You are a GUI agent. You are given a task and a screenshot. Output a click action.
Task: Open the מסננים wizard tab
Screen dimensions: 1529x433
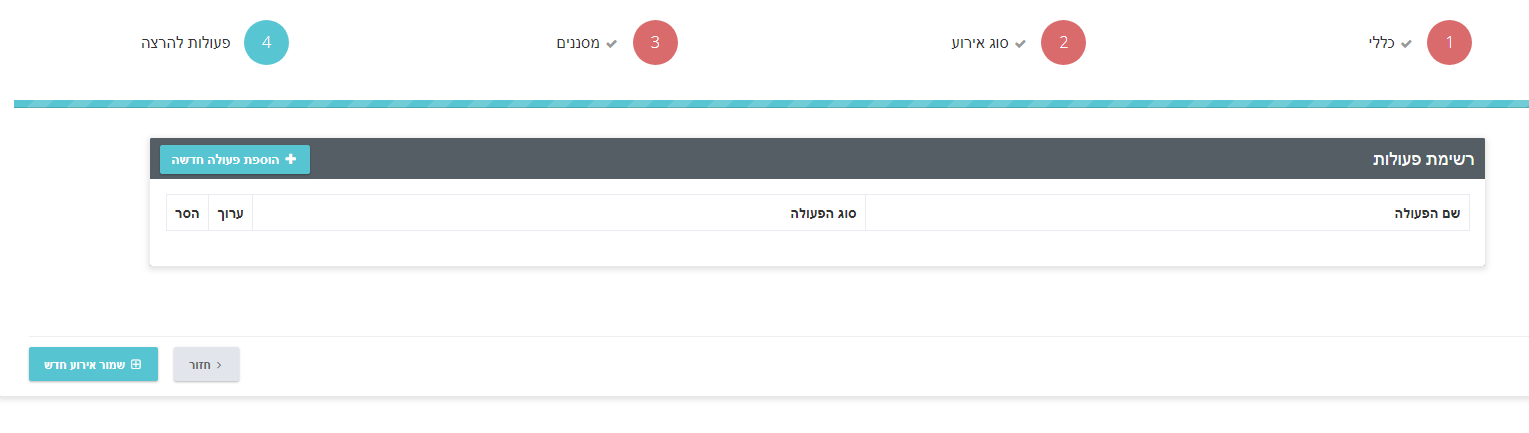point(578,44)
